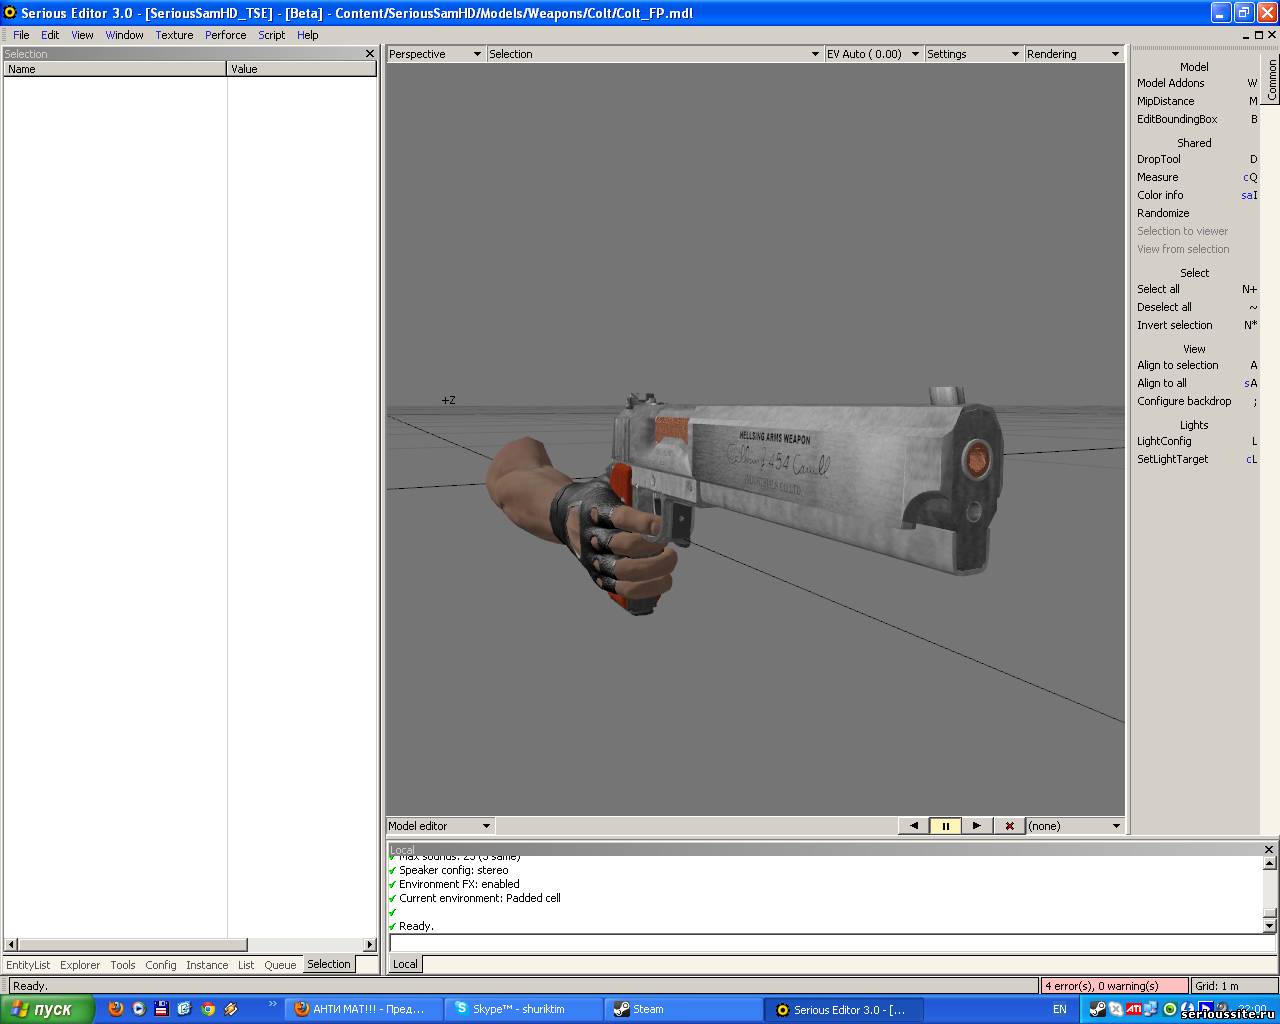Step animation backward
This screenshot has height=1024, width=1280.
point(913,826)
